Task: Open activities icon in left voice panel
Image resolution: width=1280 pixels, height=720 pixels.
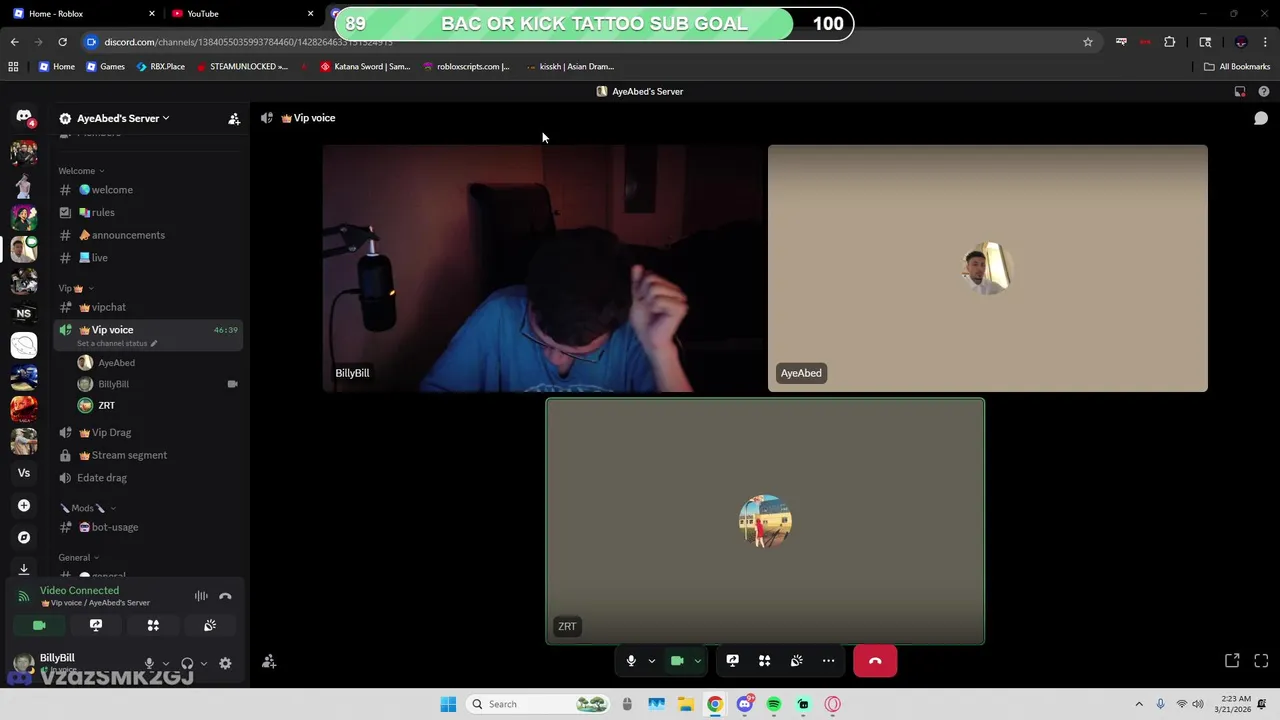Action: (x=153, y=625)
